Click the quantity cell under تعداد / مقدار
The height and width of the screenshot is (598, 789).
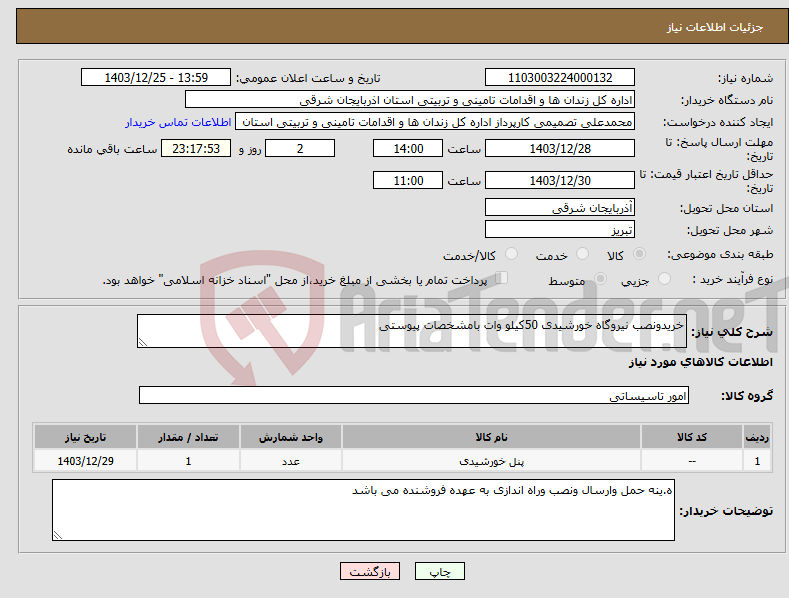[188, 461]
